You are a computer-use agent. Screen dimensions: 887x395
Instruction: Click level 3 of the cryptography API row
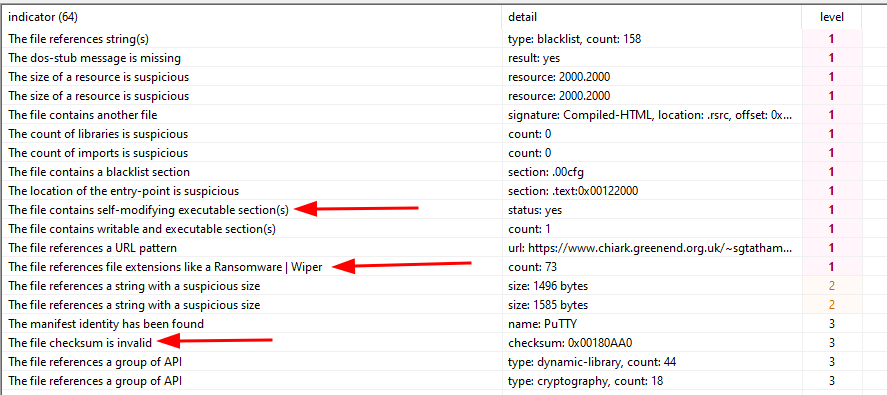(832, 381)
